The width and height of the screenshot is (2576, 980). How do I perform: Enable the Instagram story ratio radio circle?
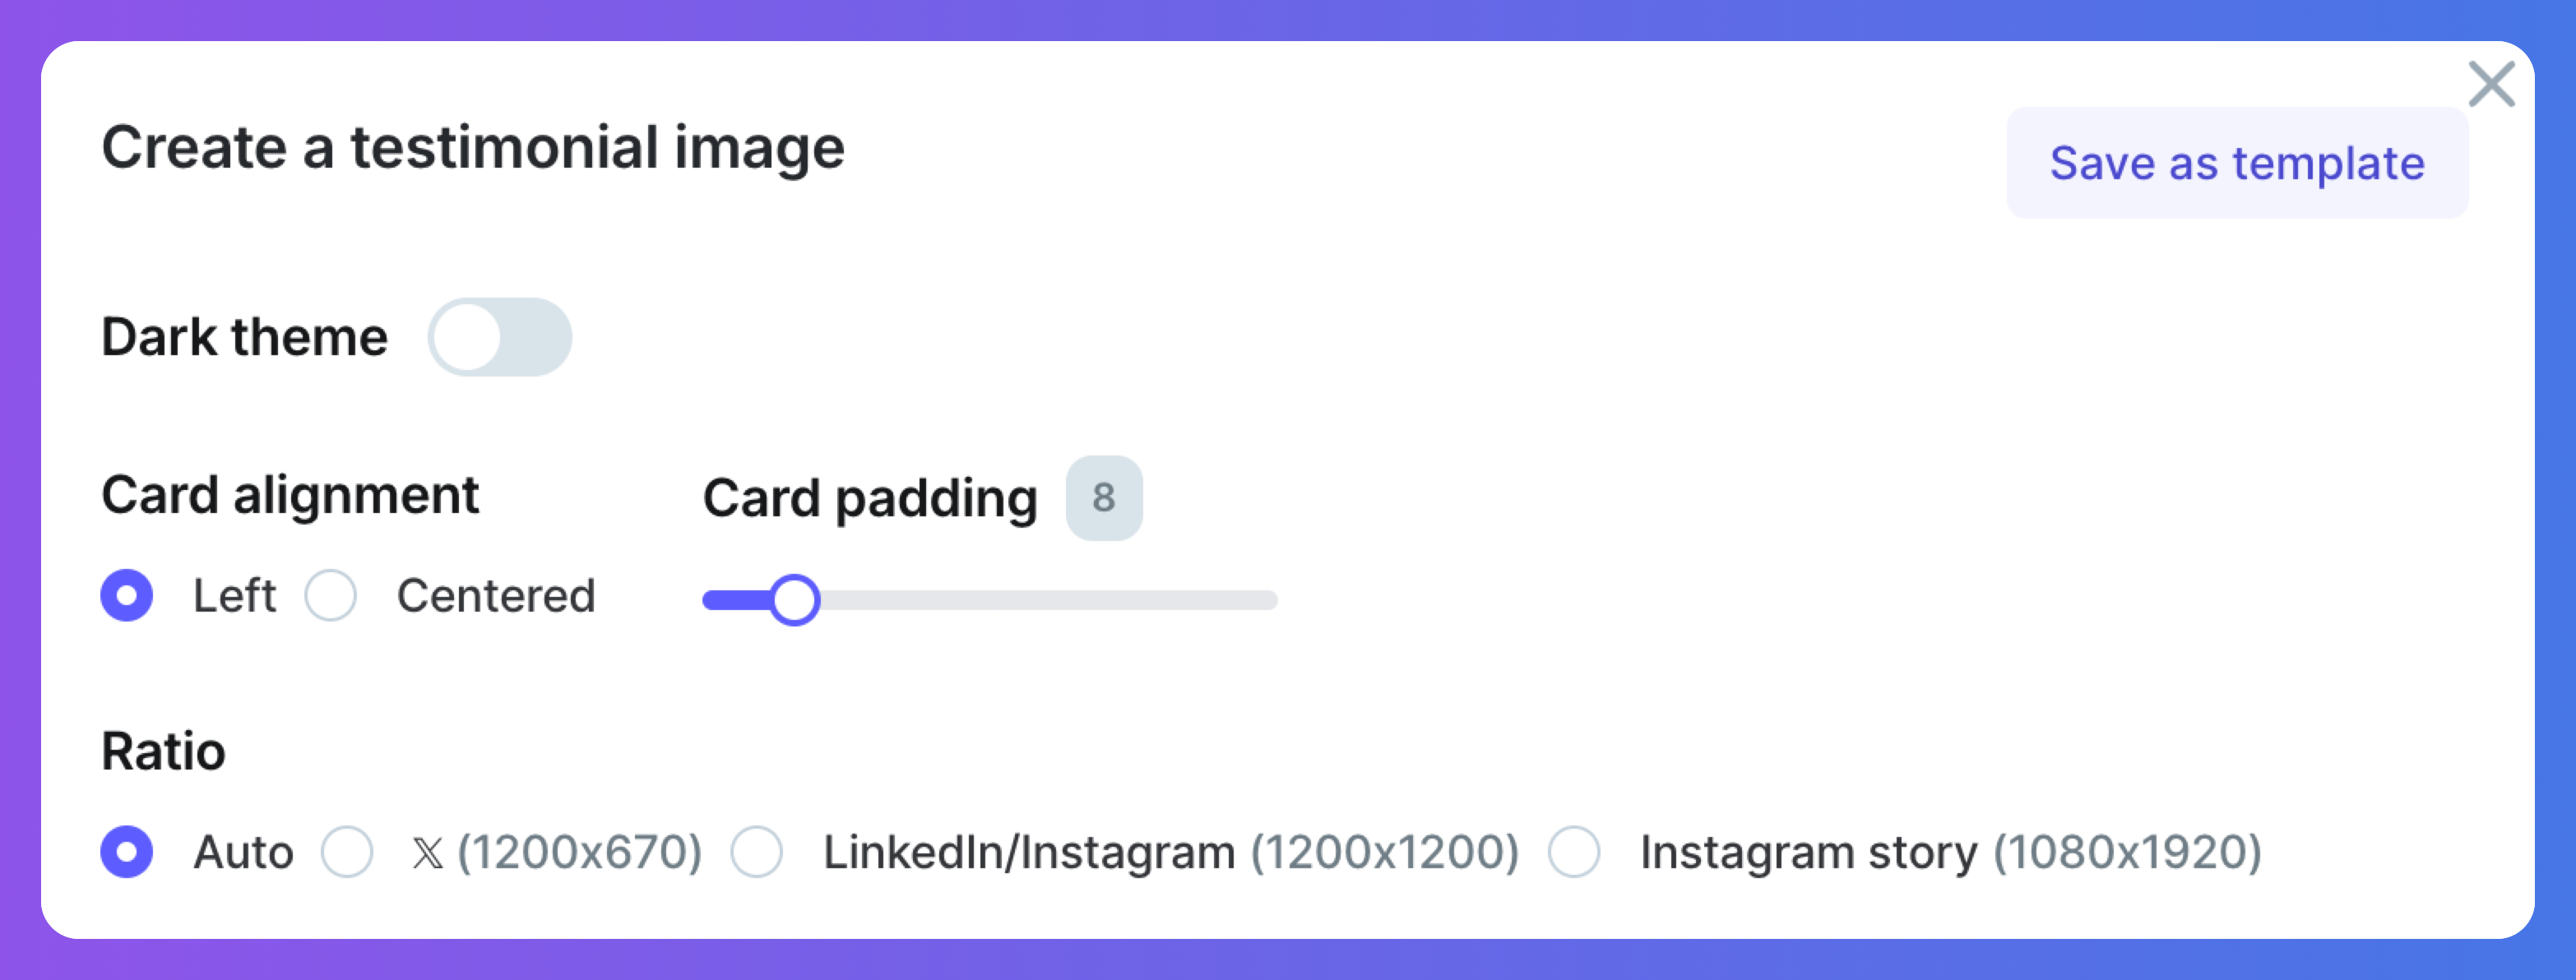[1574, 852]
